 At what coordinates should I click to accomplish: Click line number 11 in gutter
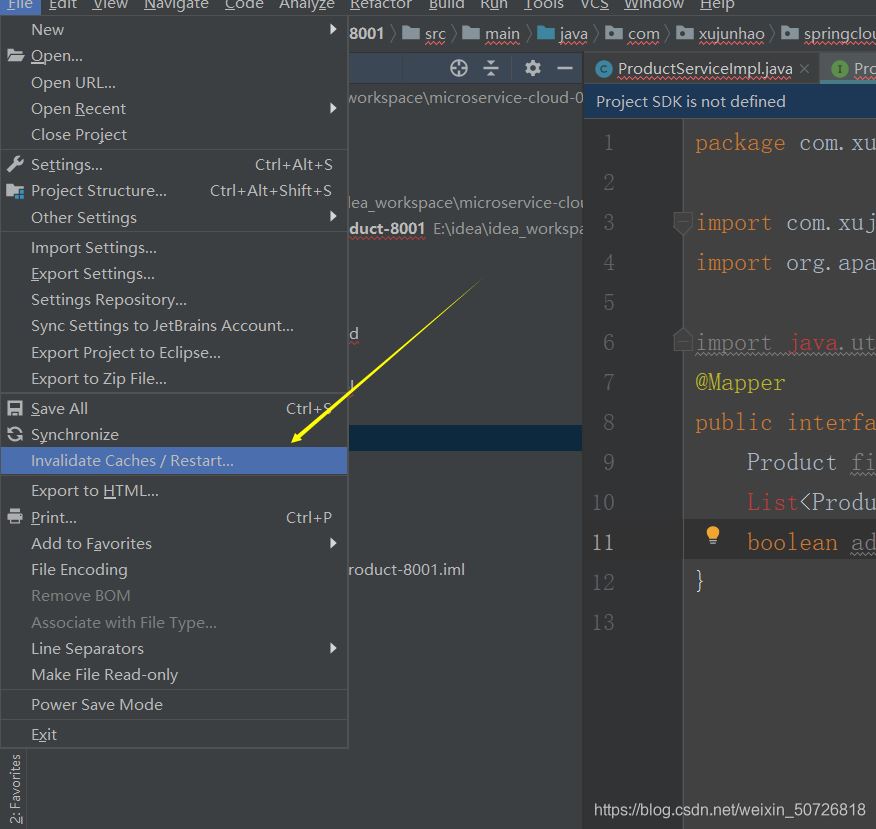[x=602, y=542]
